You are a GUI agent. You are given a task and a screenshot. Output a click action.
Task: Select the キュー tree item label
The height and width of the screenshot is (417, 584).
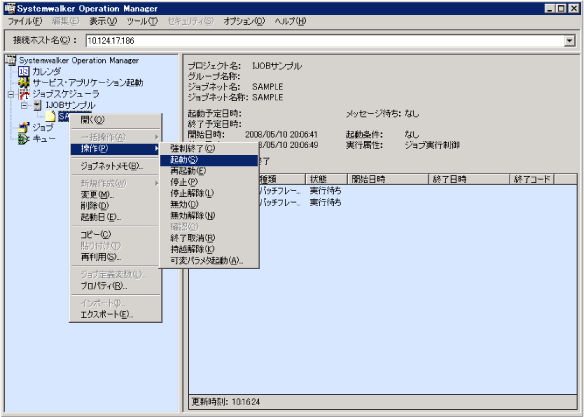click(44, 139)
